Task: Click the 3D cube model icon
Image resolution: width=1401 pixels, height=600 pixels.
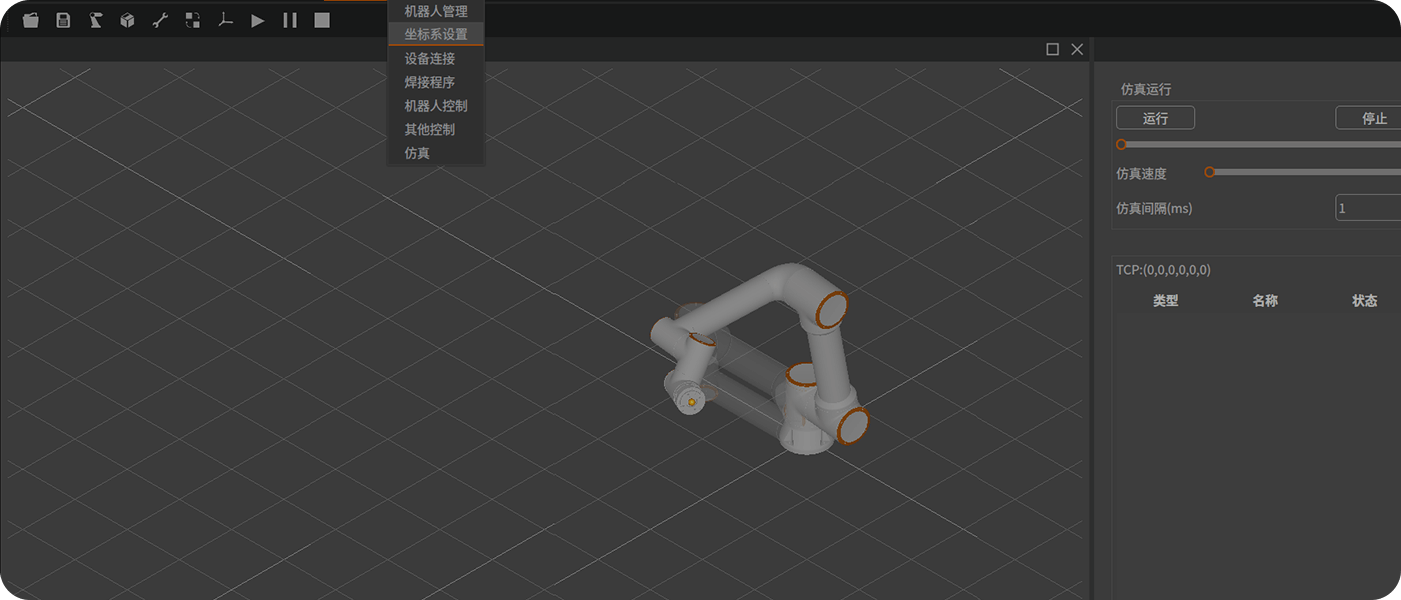Action: click(127, 20)
